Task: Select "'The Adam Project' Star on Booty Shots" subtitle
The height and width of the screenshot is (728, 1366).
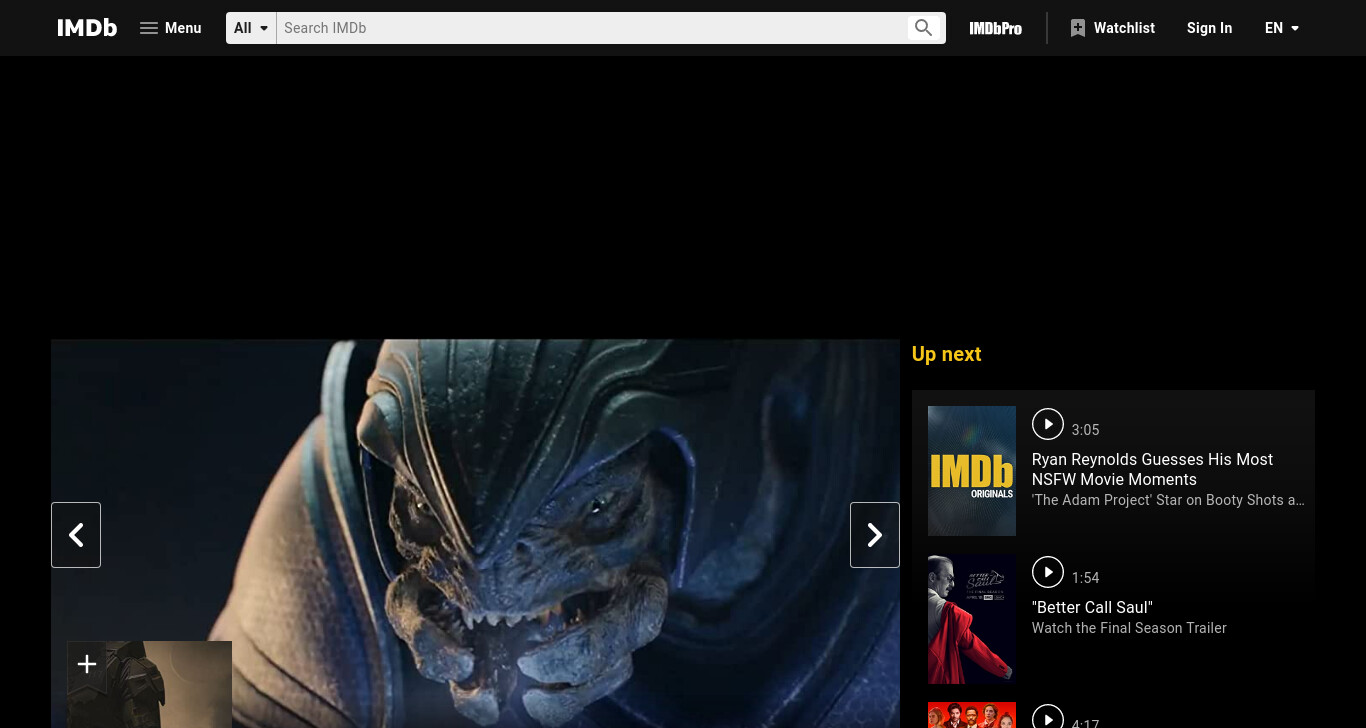Action: (1168, 500)
